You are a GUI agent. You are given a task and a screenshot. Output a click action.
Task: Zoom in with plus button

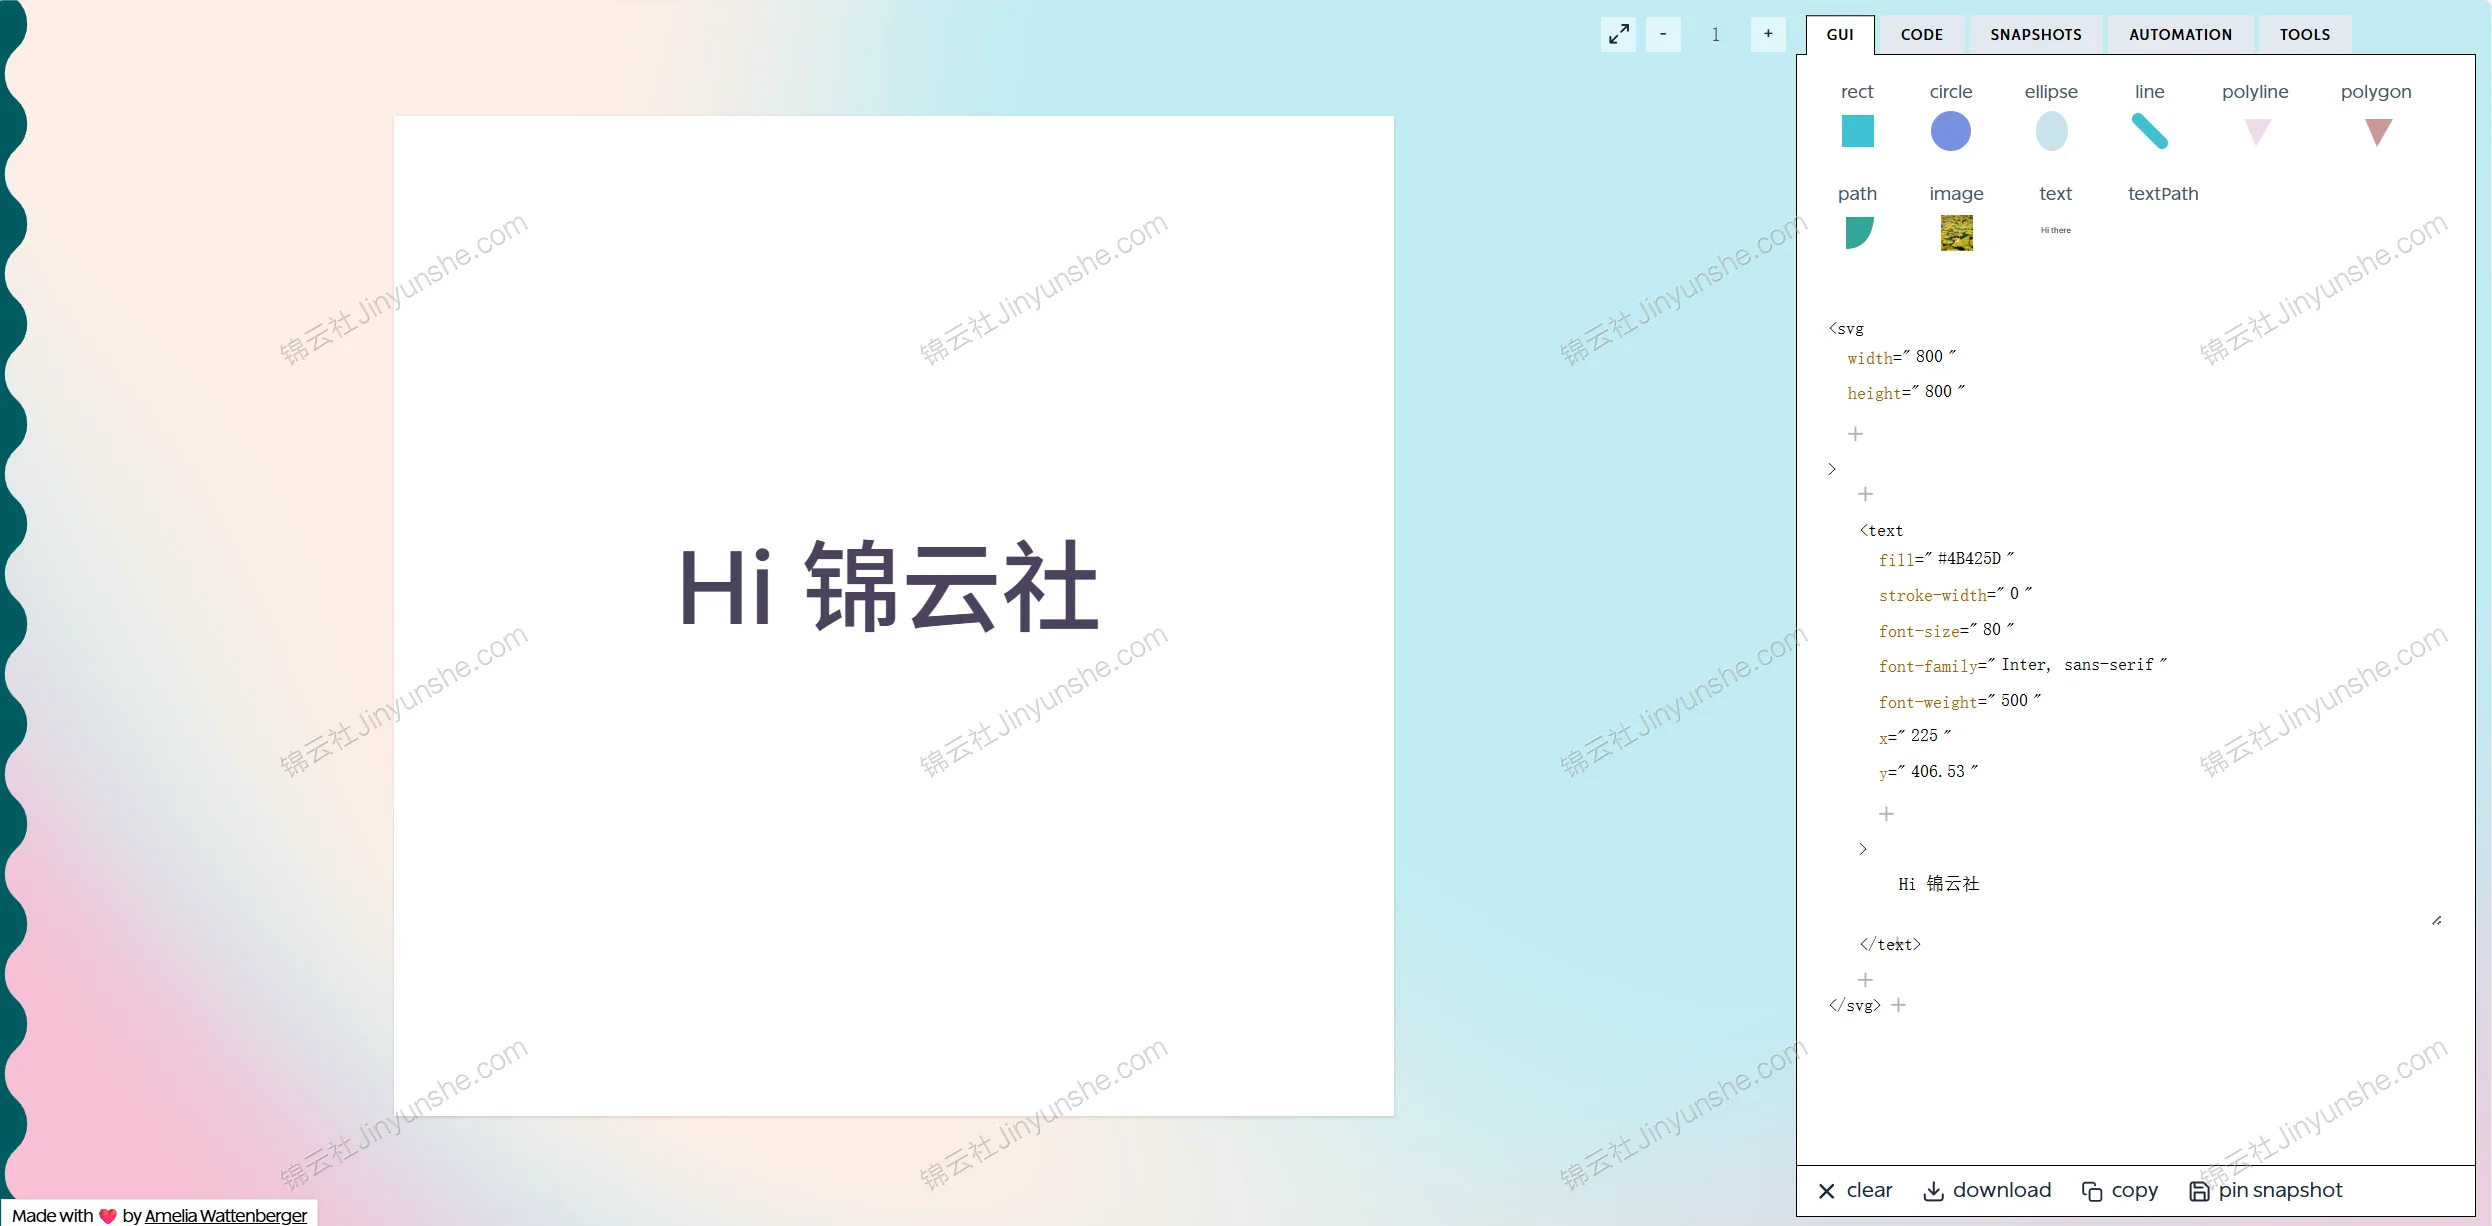tap(1768, 34)
